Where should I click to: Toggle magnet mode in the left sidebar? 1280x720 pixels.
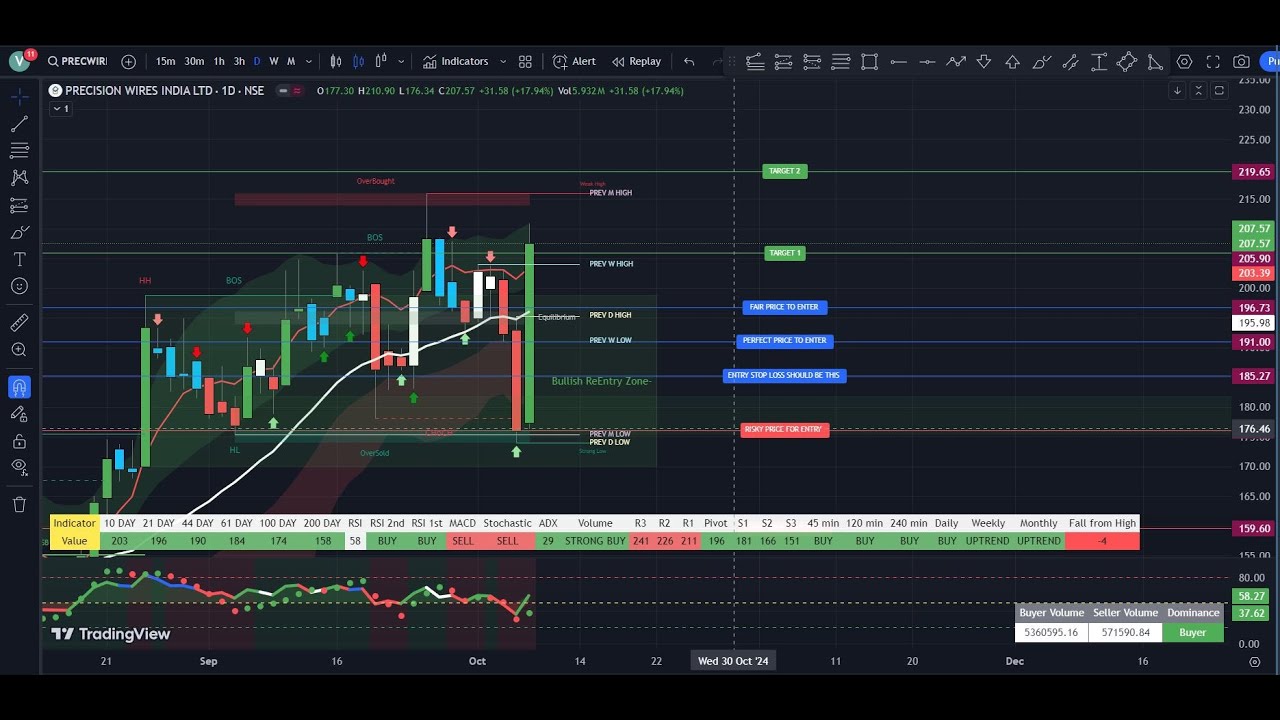click(x=19, y=387)
